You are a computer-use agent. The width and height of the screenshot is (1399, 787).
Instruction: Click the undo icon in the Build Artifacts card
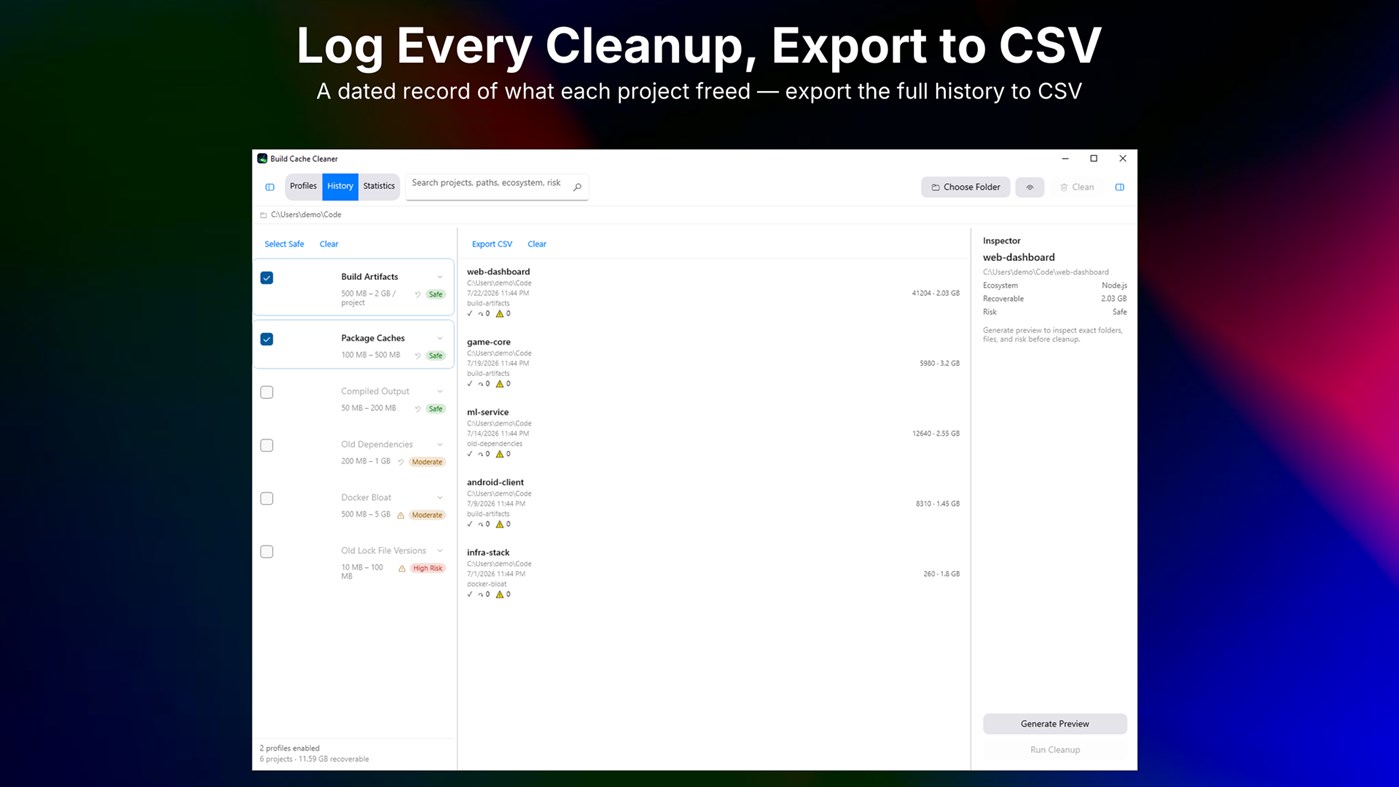418,295
